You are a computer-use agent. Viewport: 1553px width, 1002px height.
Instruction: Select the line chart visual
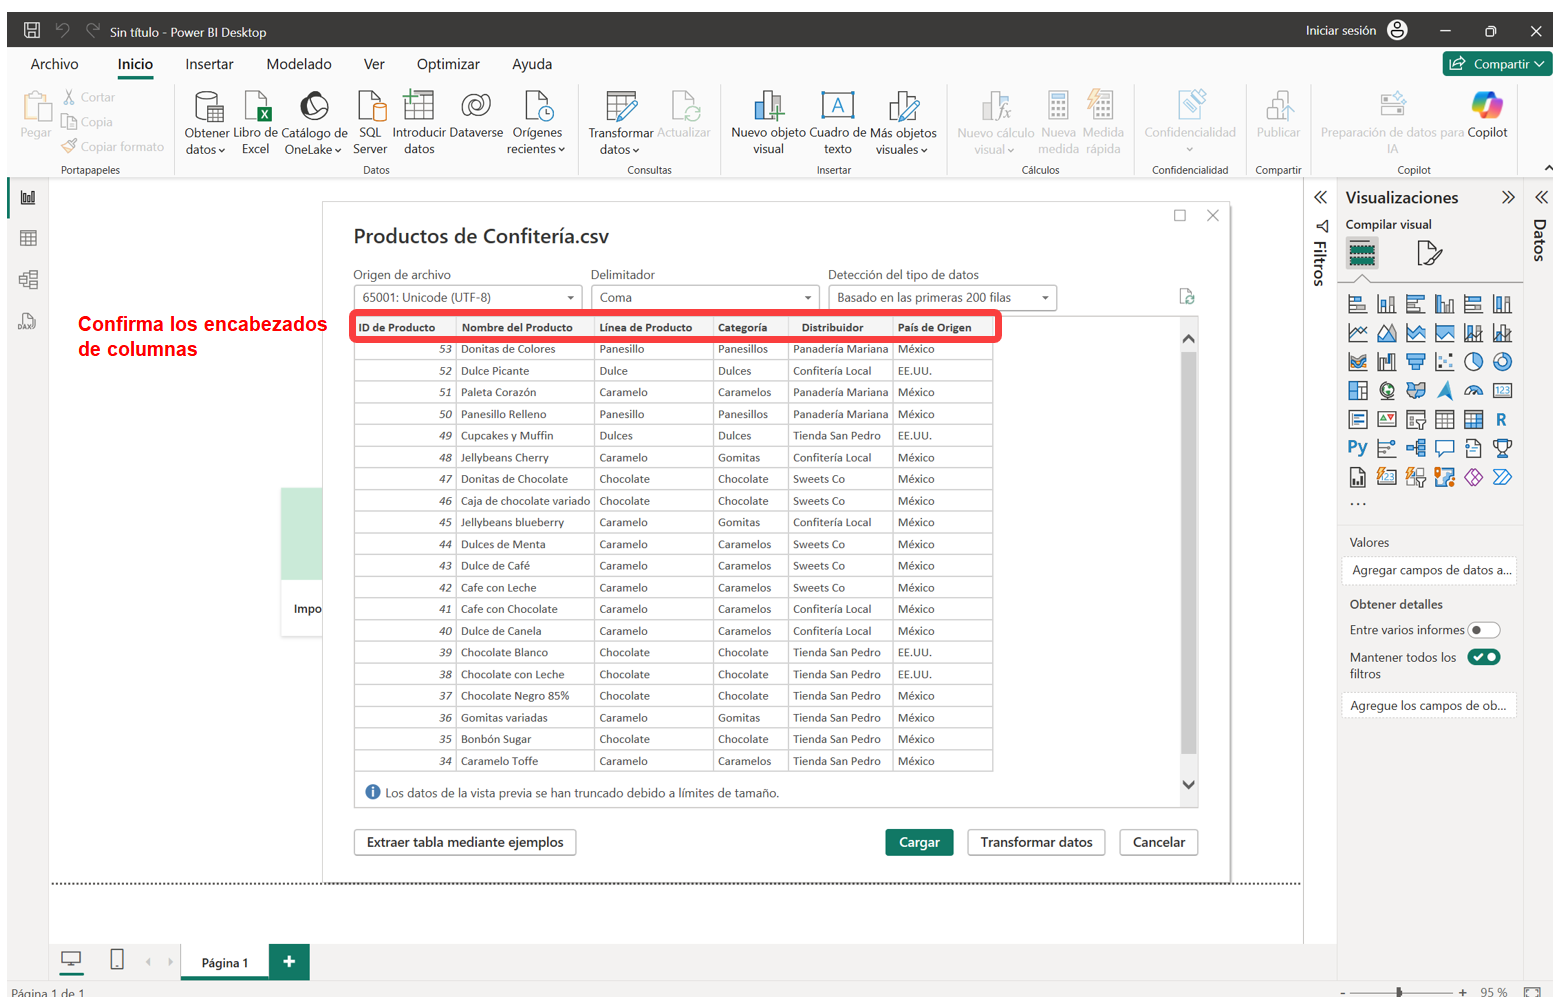click(x=1358, y=333)
